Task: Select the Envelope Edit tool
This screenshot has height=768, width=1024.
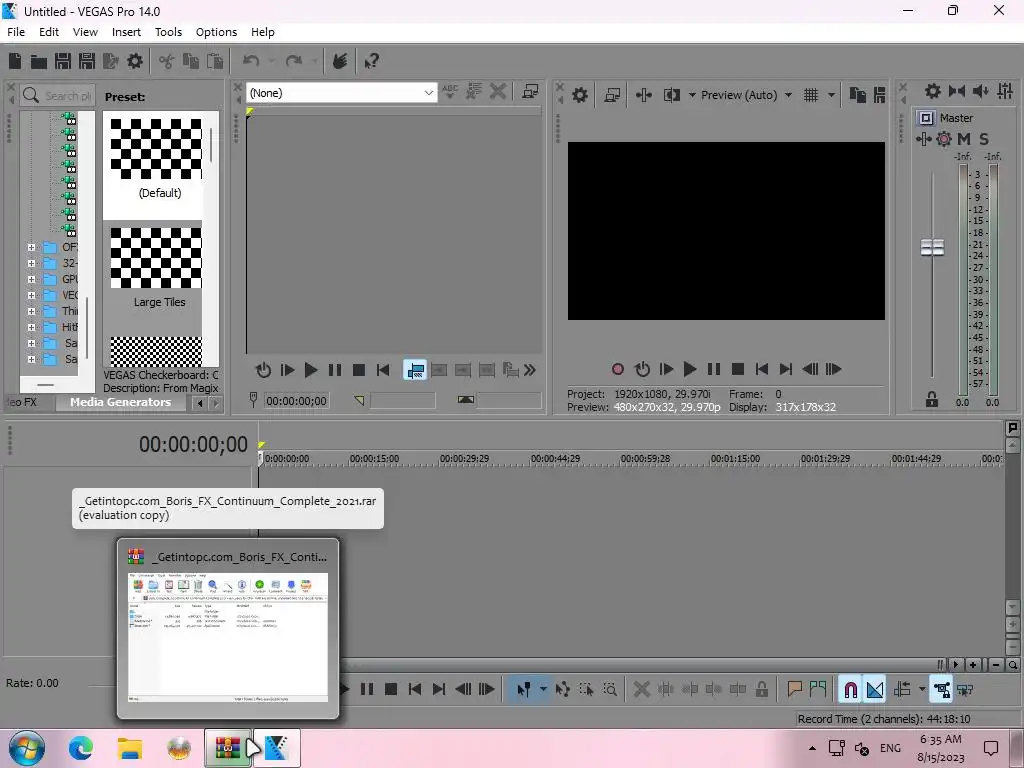Action: [562, 689]
